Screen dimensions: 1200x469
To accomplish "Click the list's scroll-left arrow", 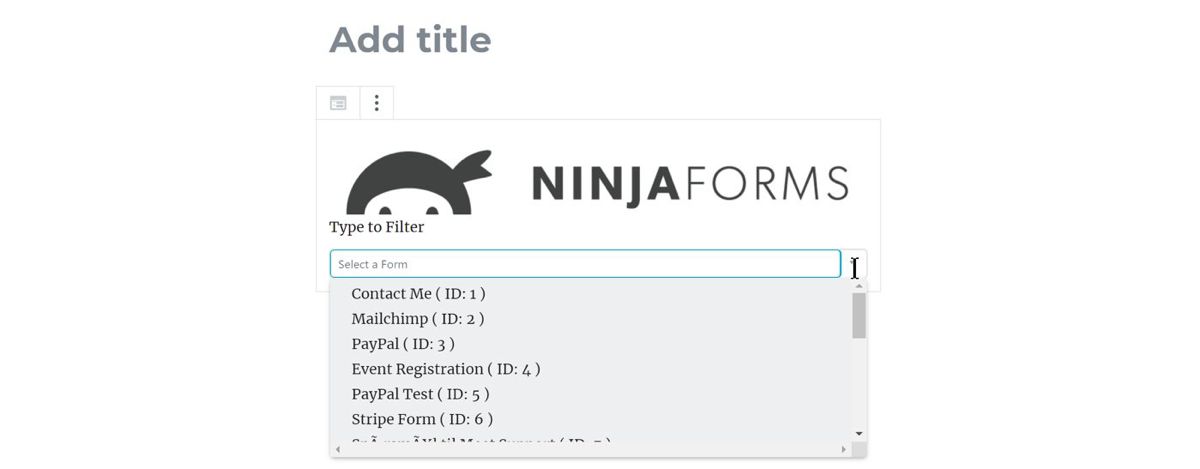I will pyautogui.click(x=338, y=449).
